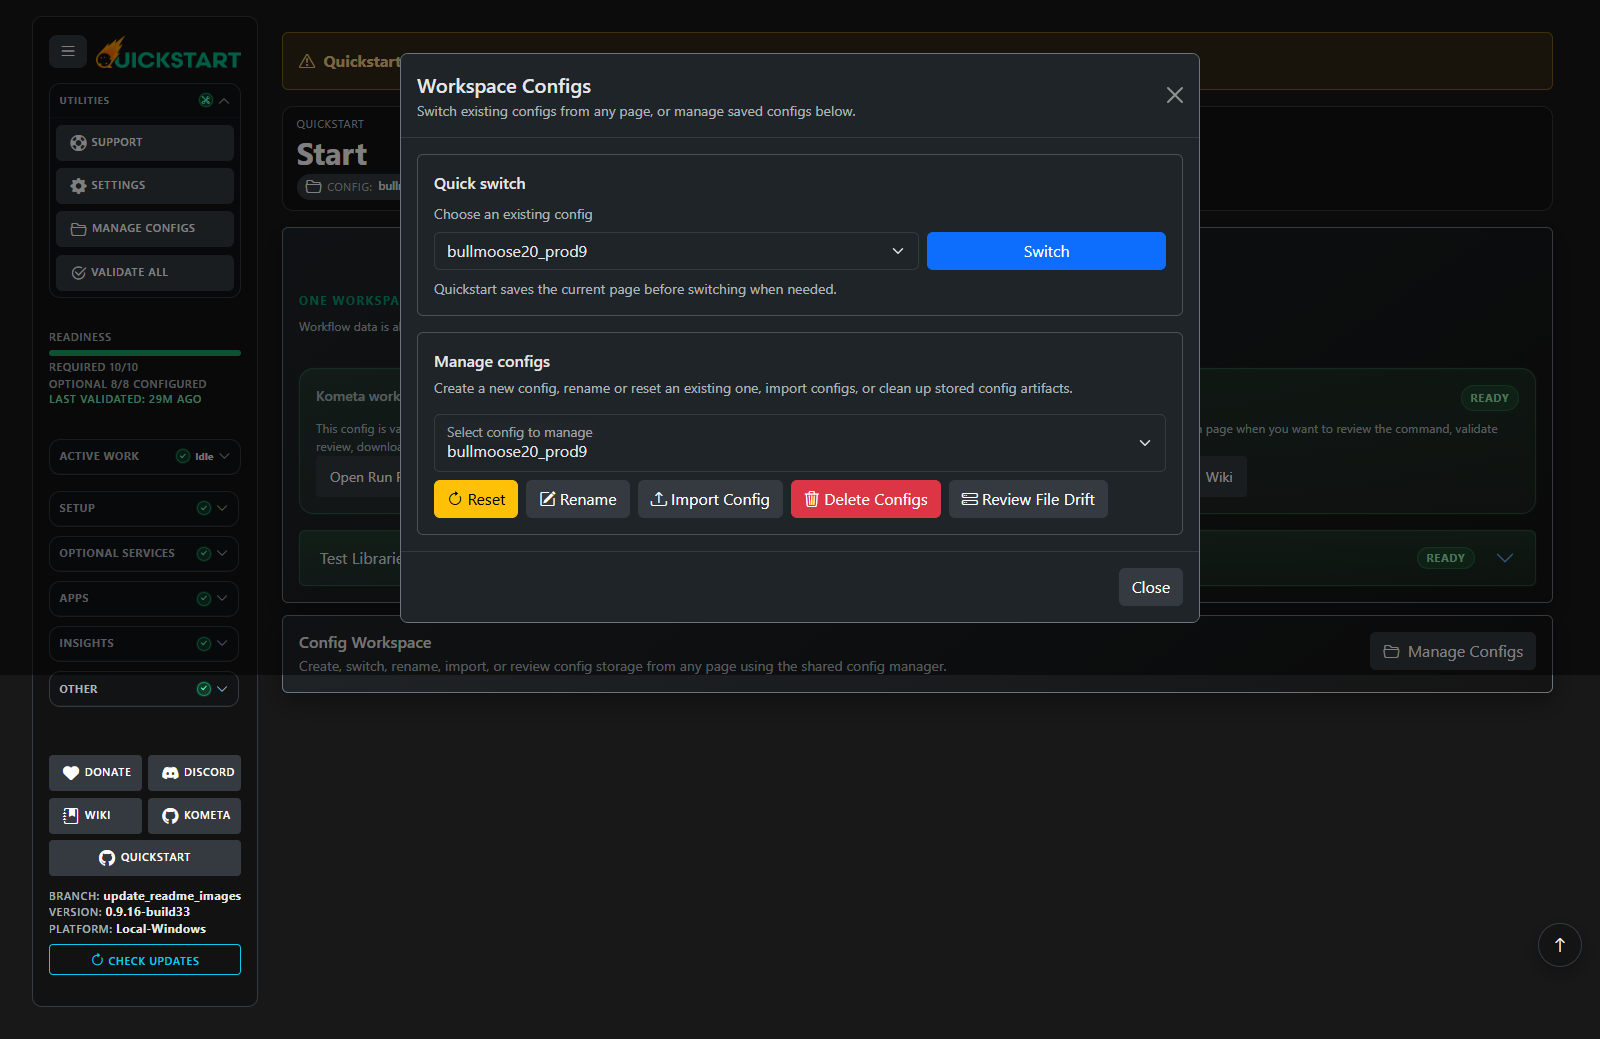
Task: Expand the Setup sidebar section
Action: coord(144,509)
